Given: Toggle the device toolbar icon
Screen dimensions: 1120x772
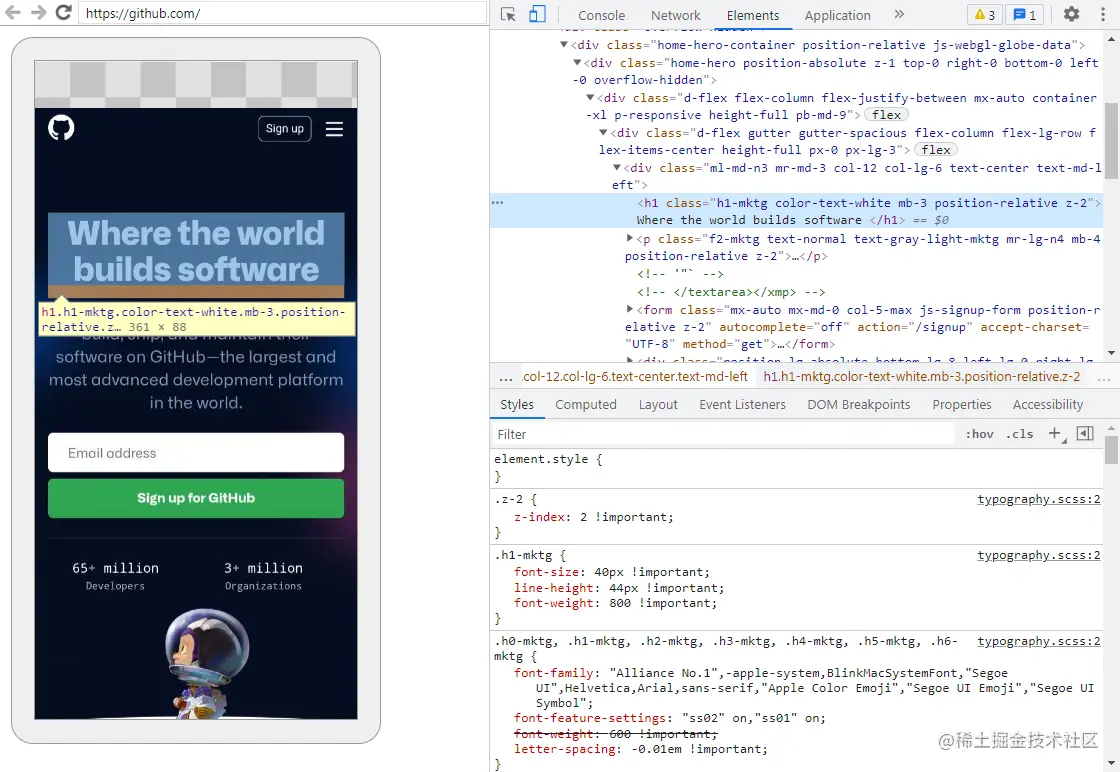Looking at the screenshot, I should [x=537, y=14].
